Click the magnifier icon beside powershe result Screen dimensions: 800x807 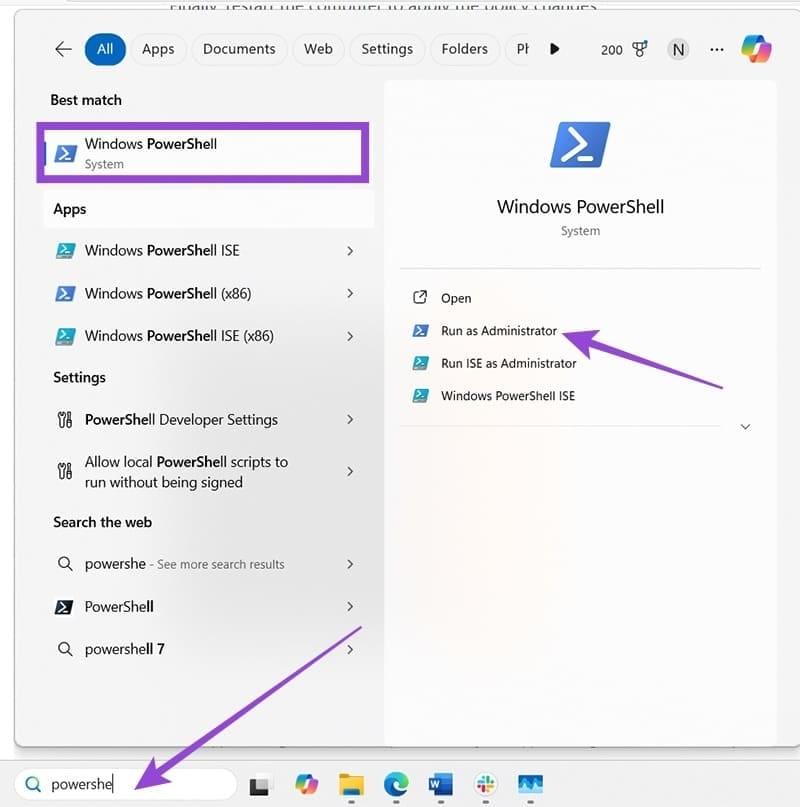tap(65, 564)
